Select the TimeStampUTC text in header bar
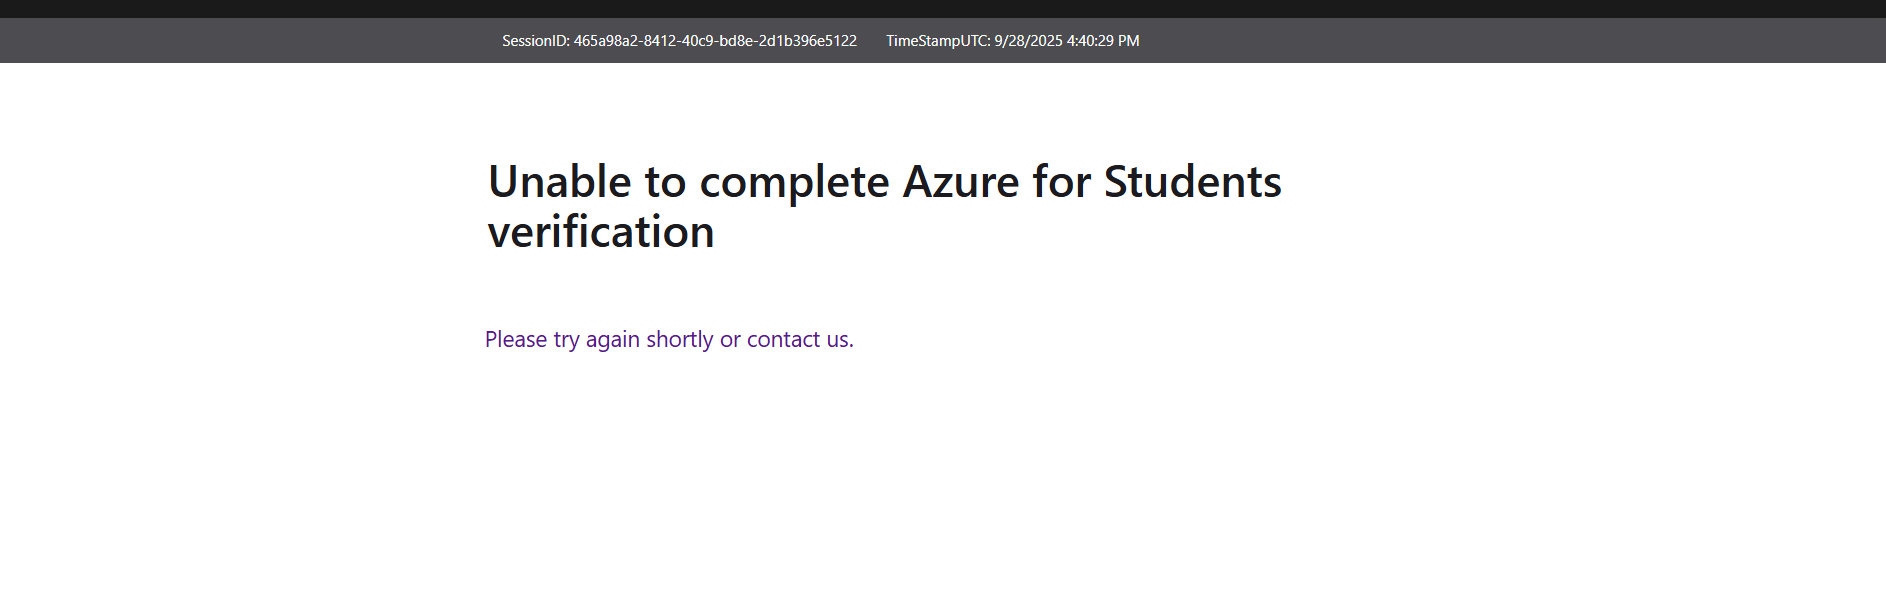Image resolution: width=1886 pixels, height=597 pixels. point(1012,41)
